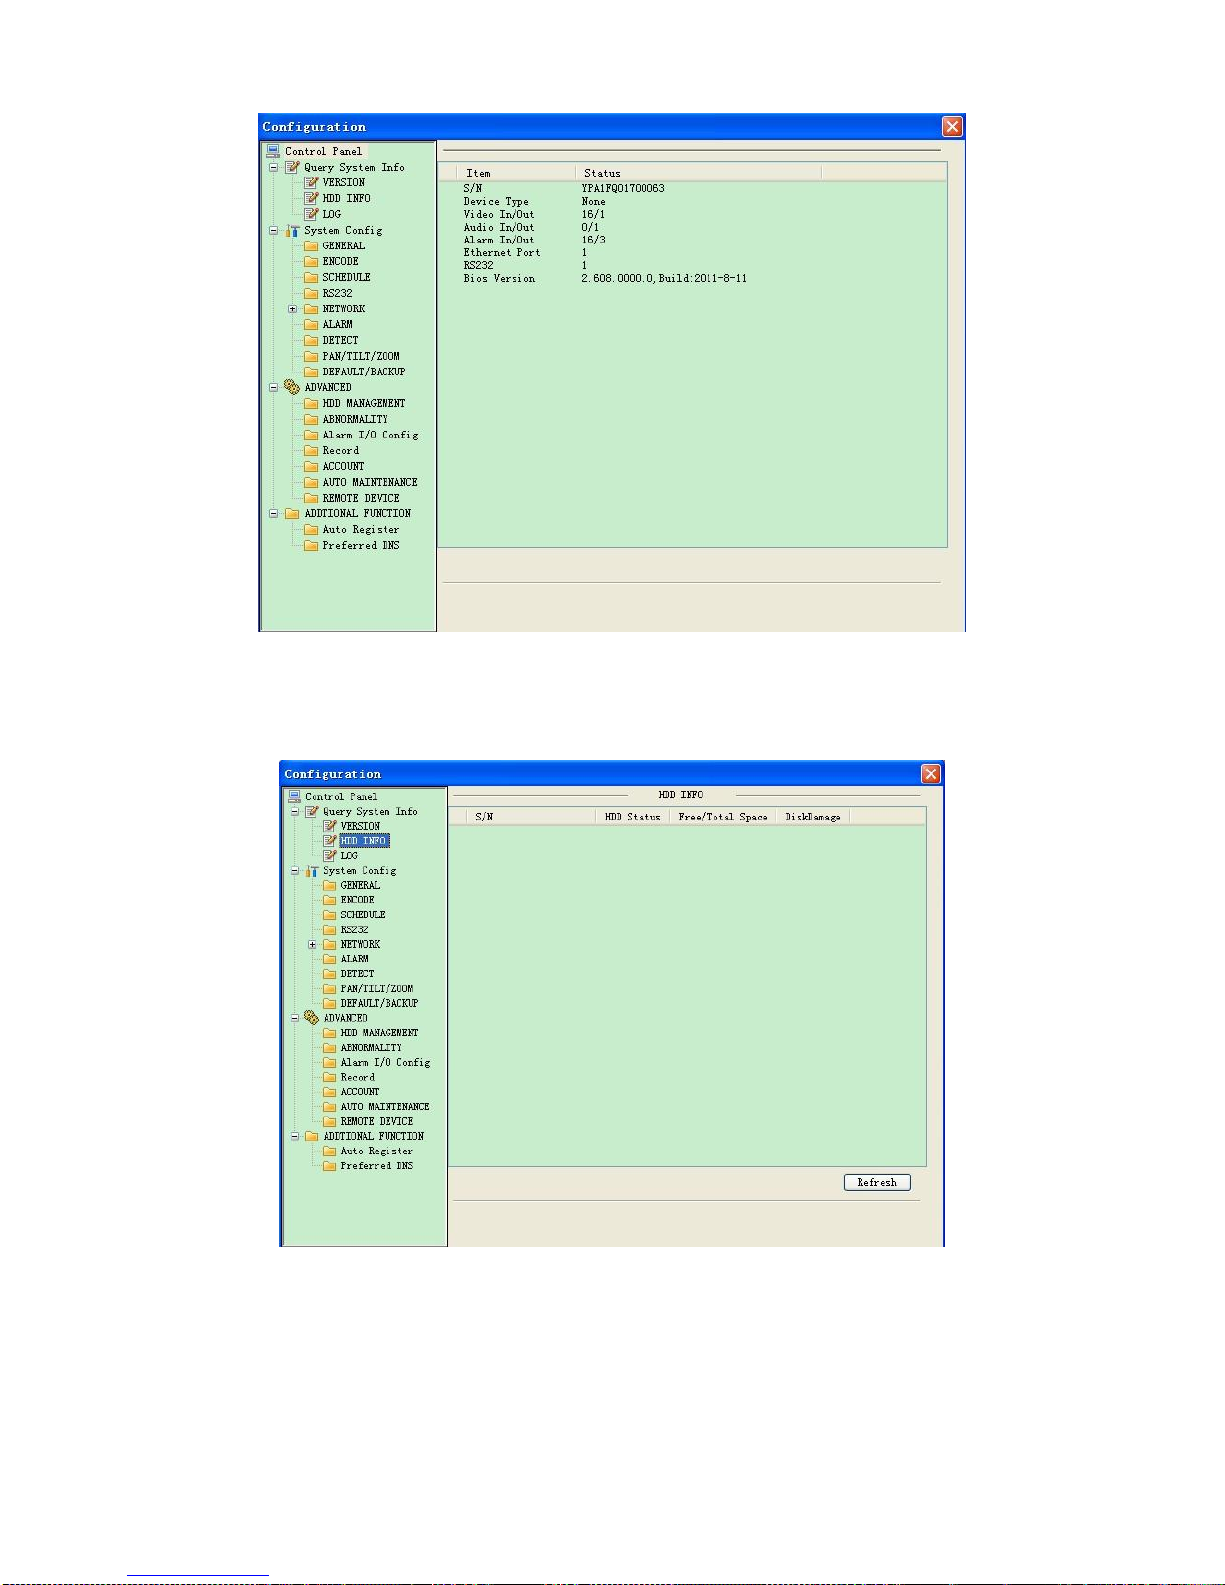Open RS232 settings in upper window tree
Viewport: 1225px width, 1585px height.
tap(337, 293)
